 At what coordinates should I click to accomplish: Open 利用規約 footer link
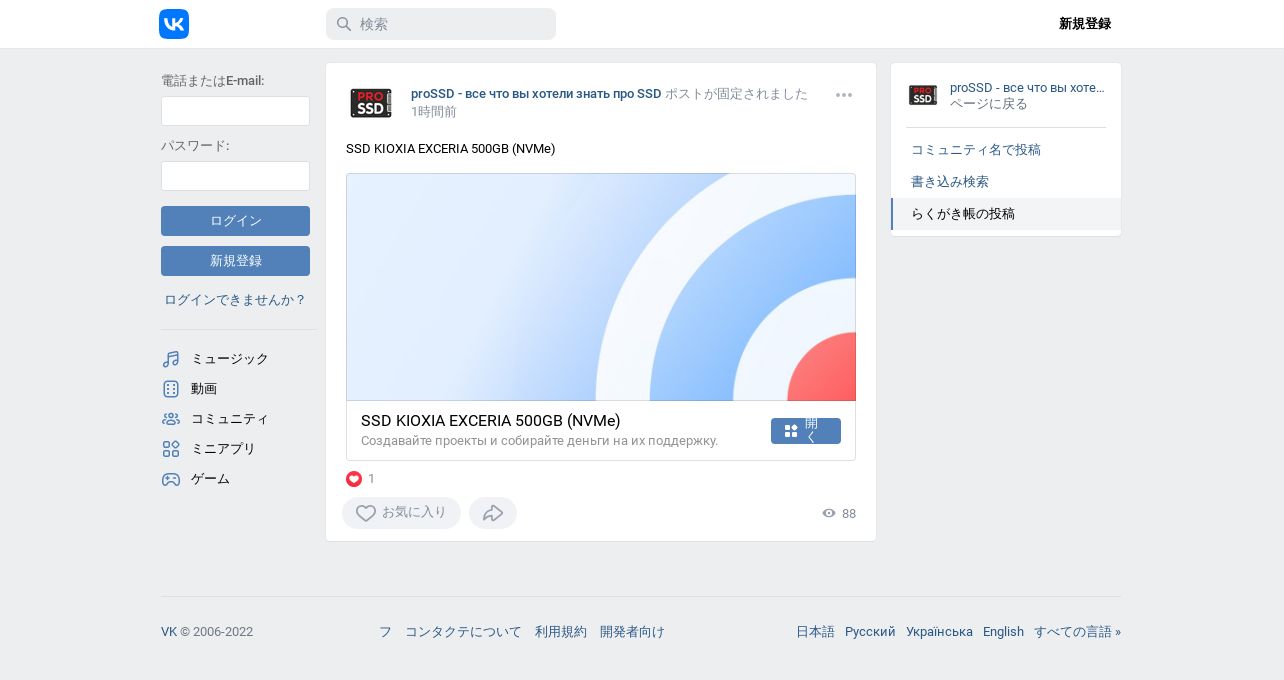pyautogui.click(x=561, y=632)
